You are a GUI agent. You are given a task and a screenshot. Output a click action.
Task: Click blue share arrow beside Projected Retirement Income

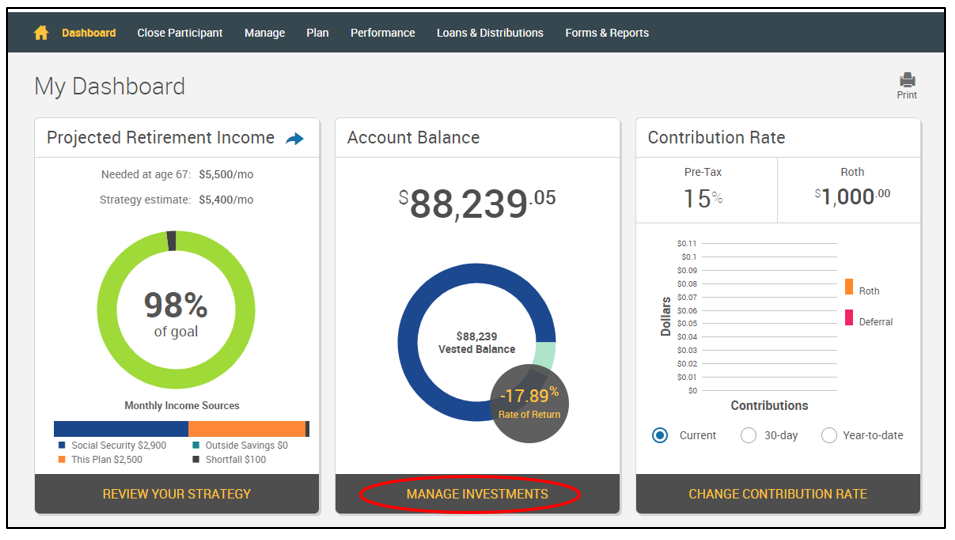294,139
